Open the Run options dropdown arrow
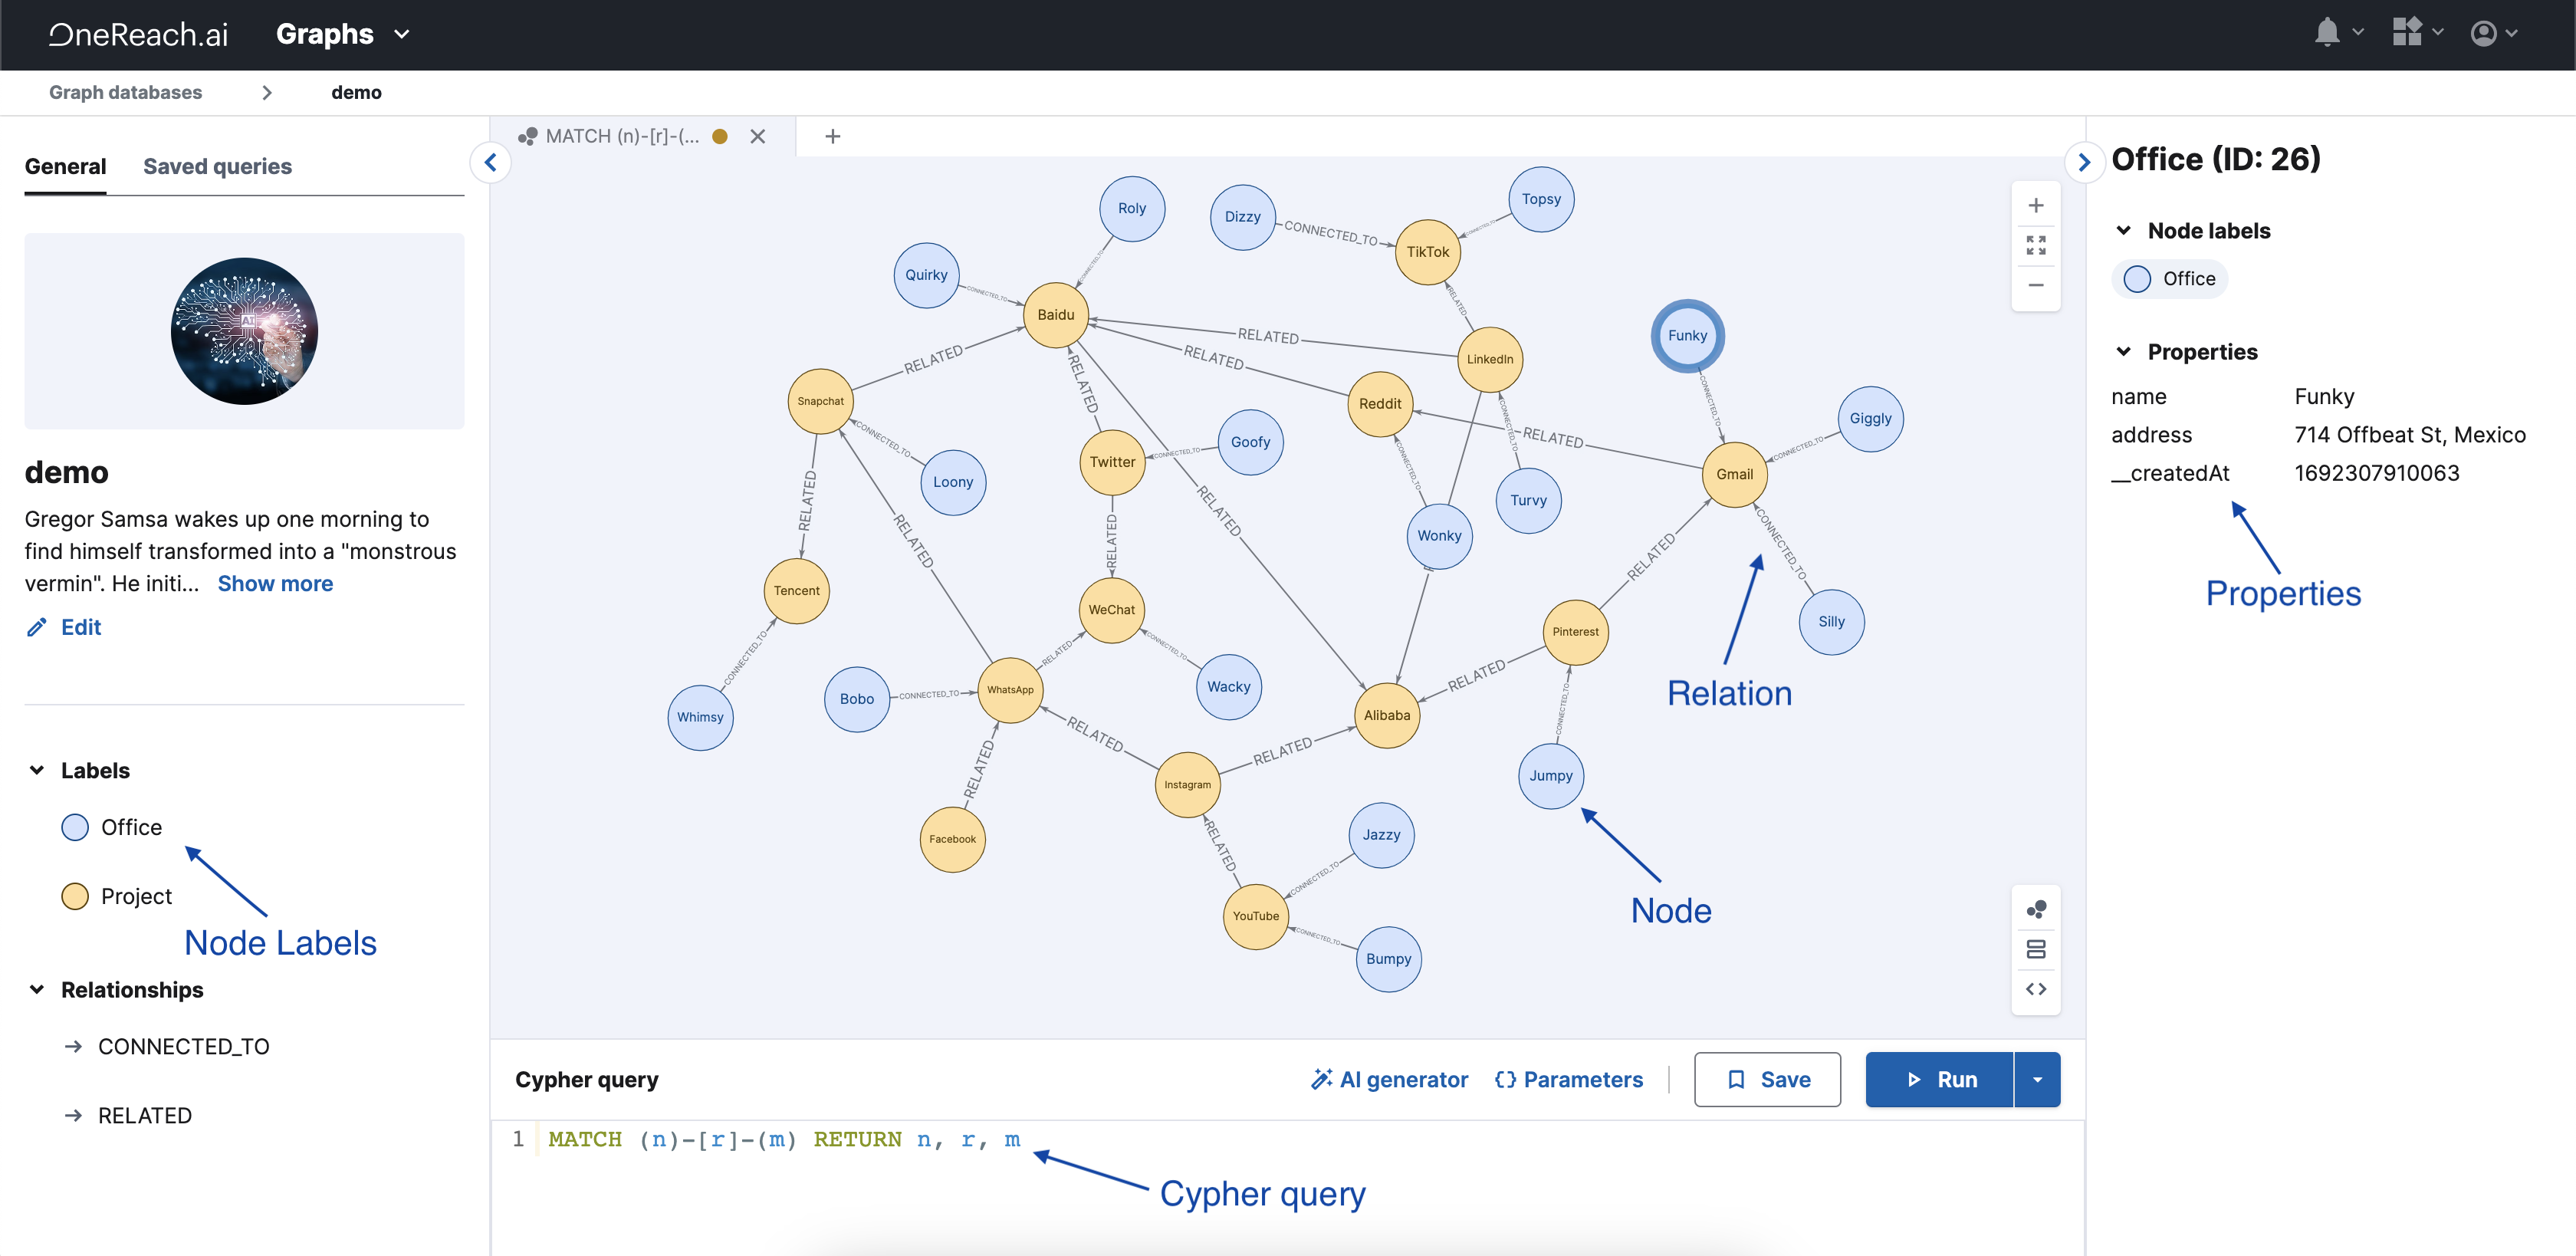2576x1256 pixels. click(2037, 1080)
